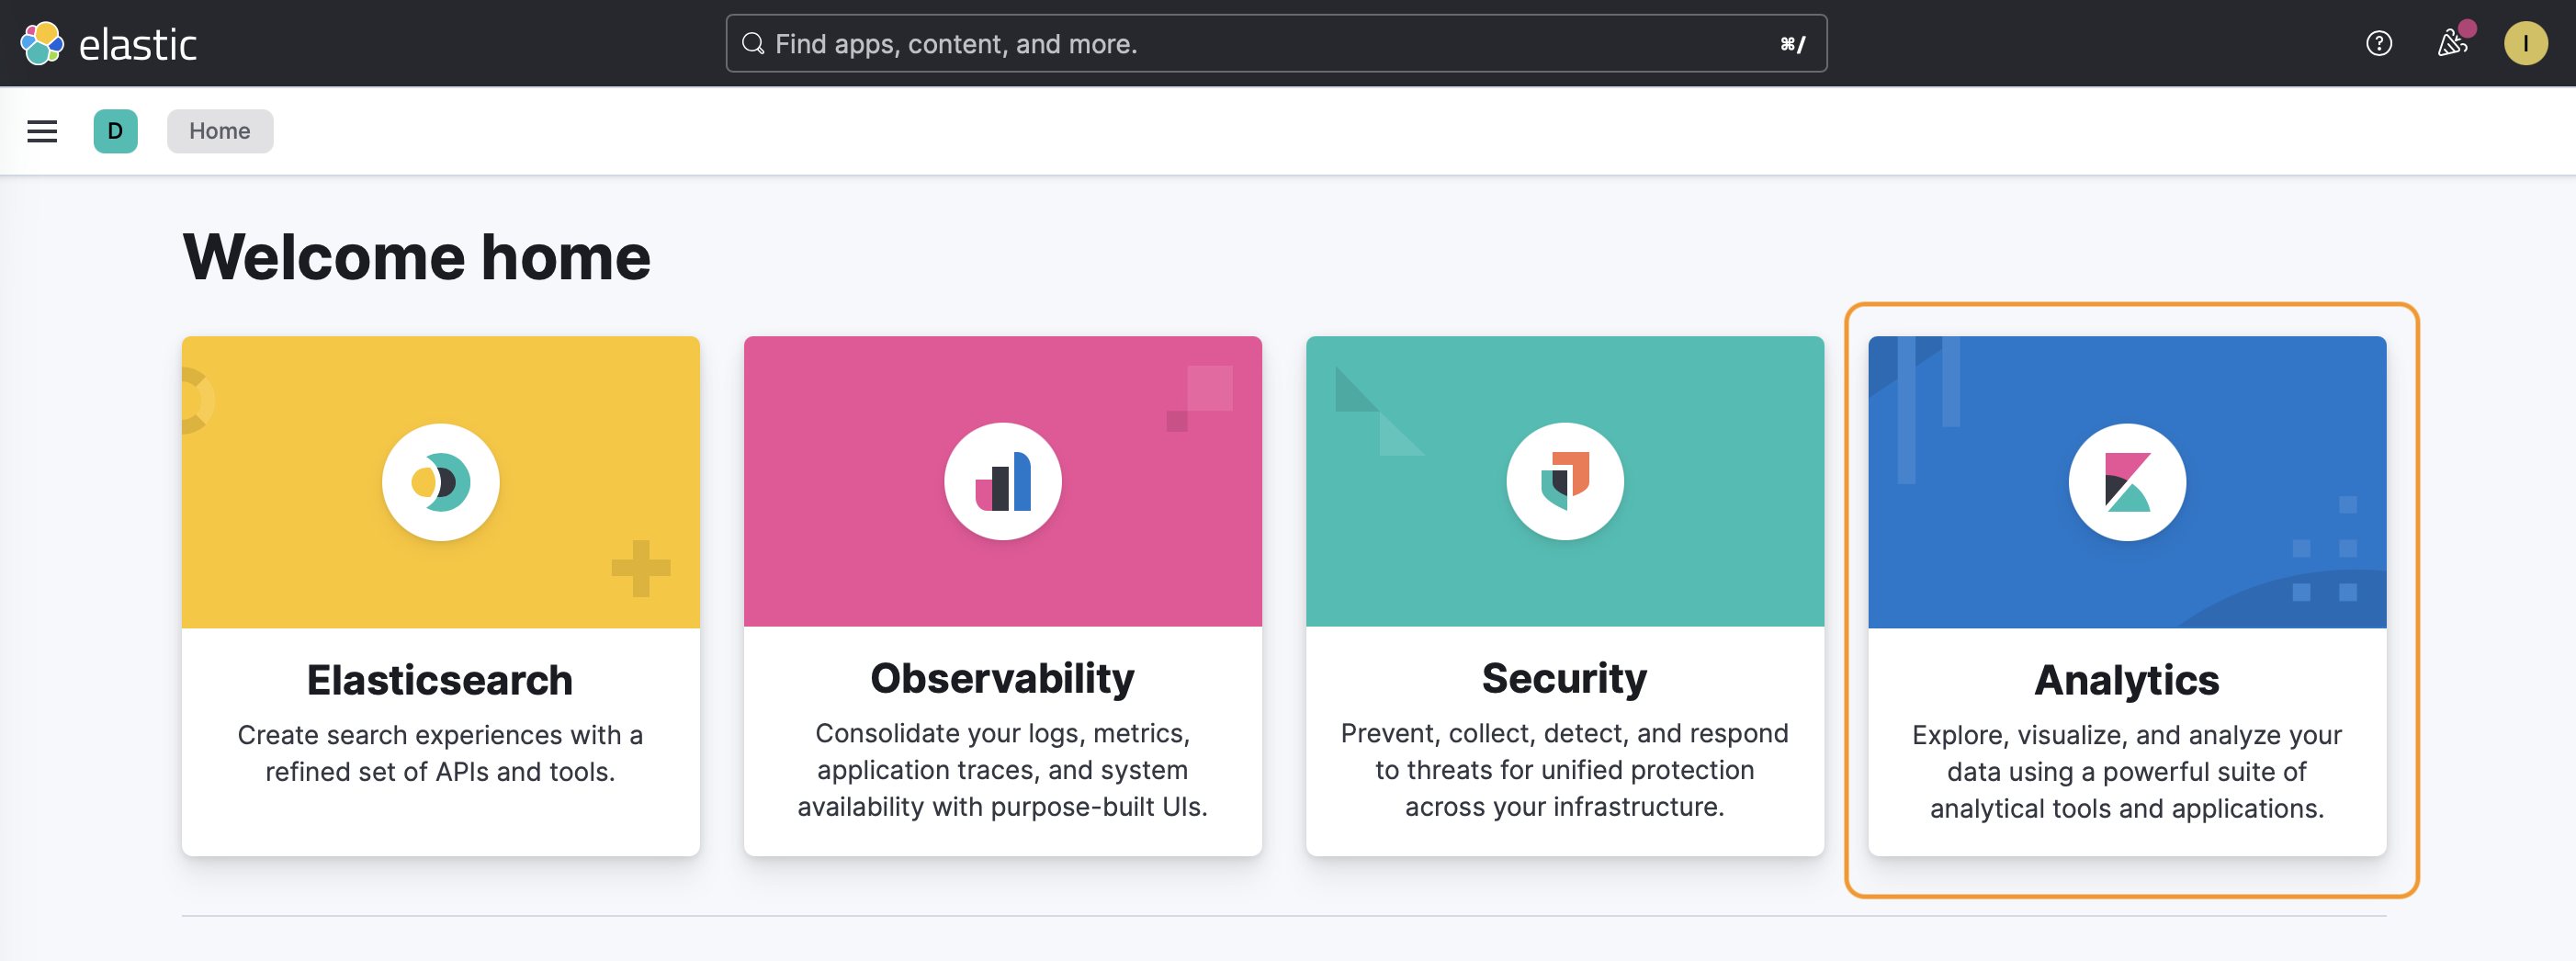Click the Analytics card description text
Viewport: 2576px width, 961px height.
pyautogui.click(x=2126, y=771)
